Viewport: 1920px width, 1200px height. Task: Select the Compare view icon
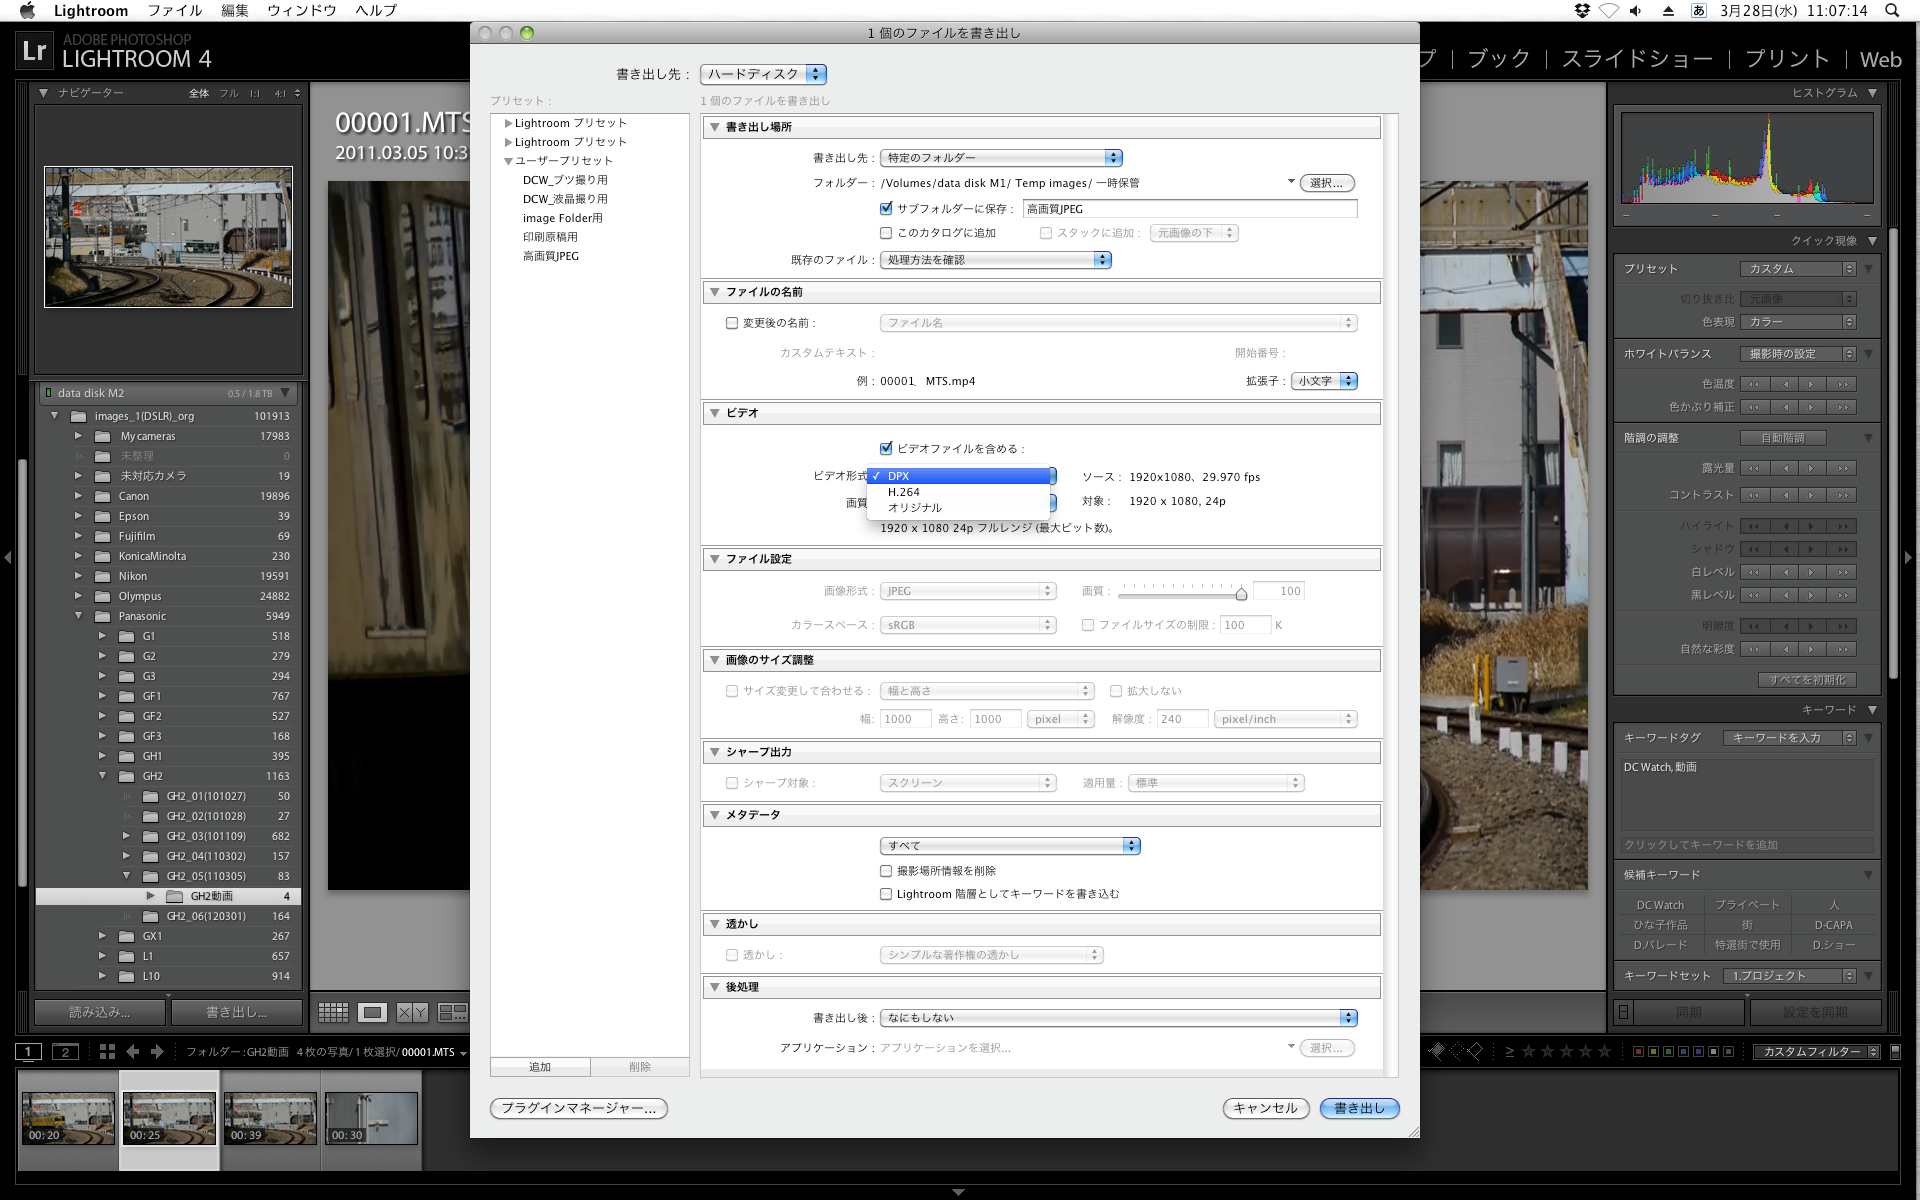click(x=411, y=1012)
